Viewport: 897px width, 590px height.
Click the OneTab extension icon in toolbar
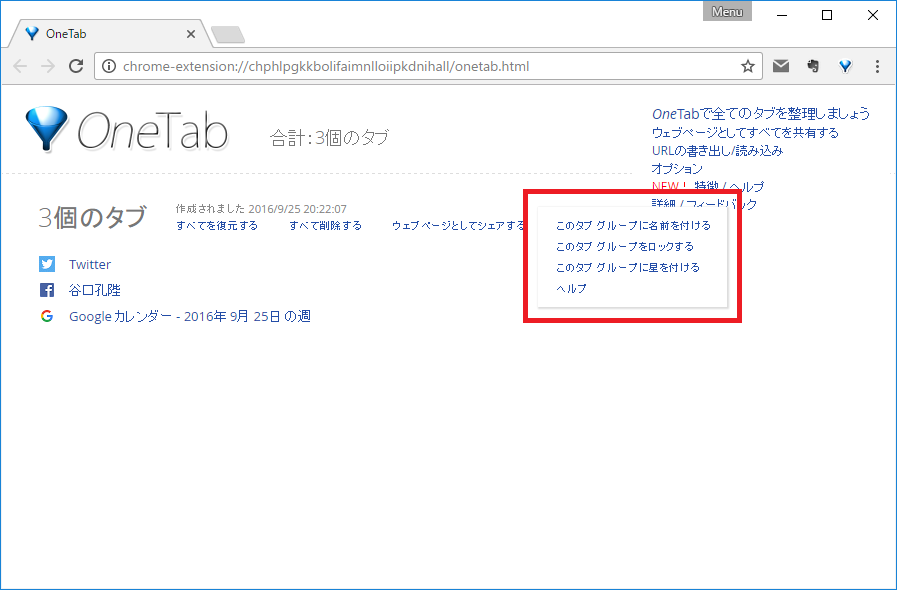point(845,67)
